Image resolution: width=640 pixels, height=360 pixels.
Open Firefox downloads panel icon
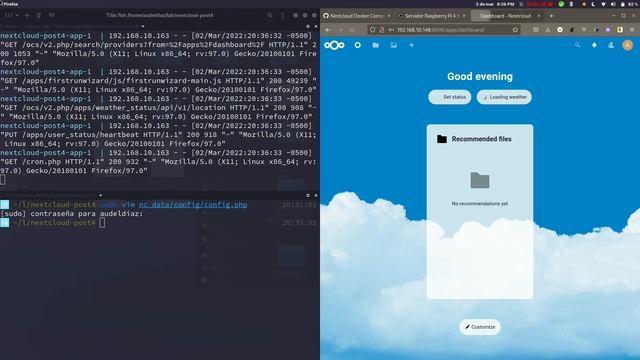(548, 30)
